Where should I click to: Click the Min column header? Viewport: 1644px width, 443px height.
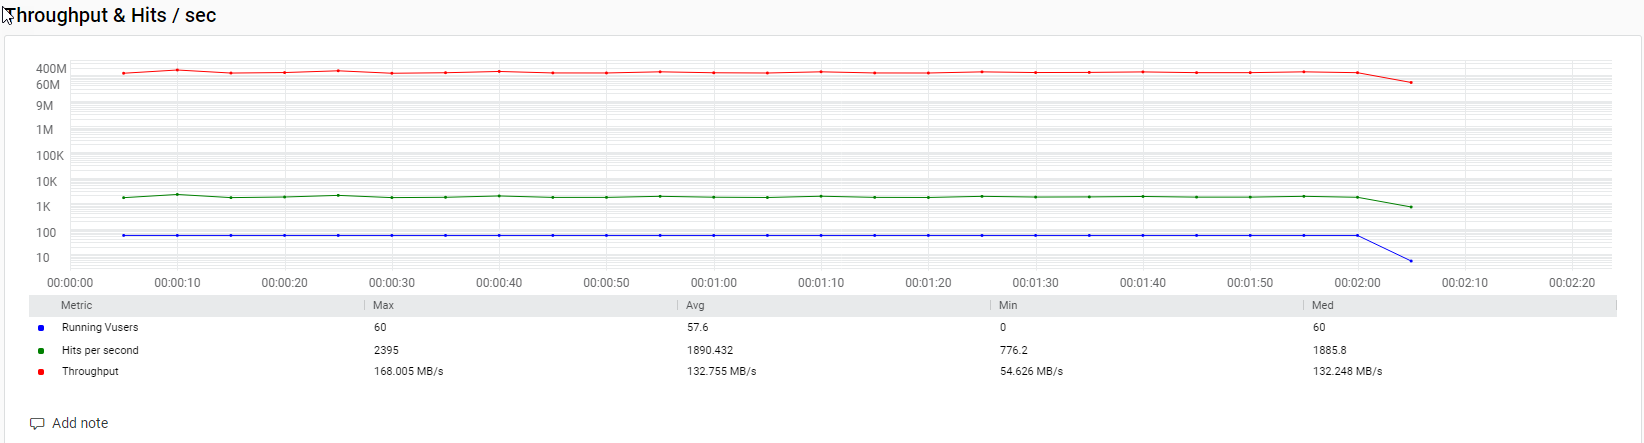(x=1008, y=305)
